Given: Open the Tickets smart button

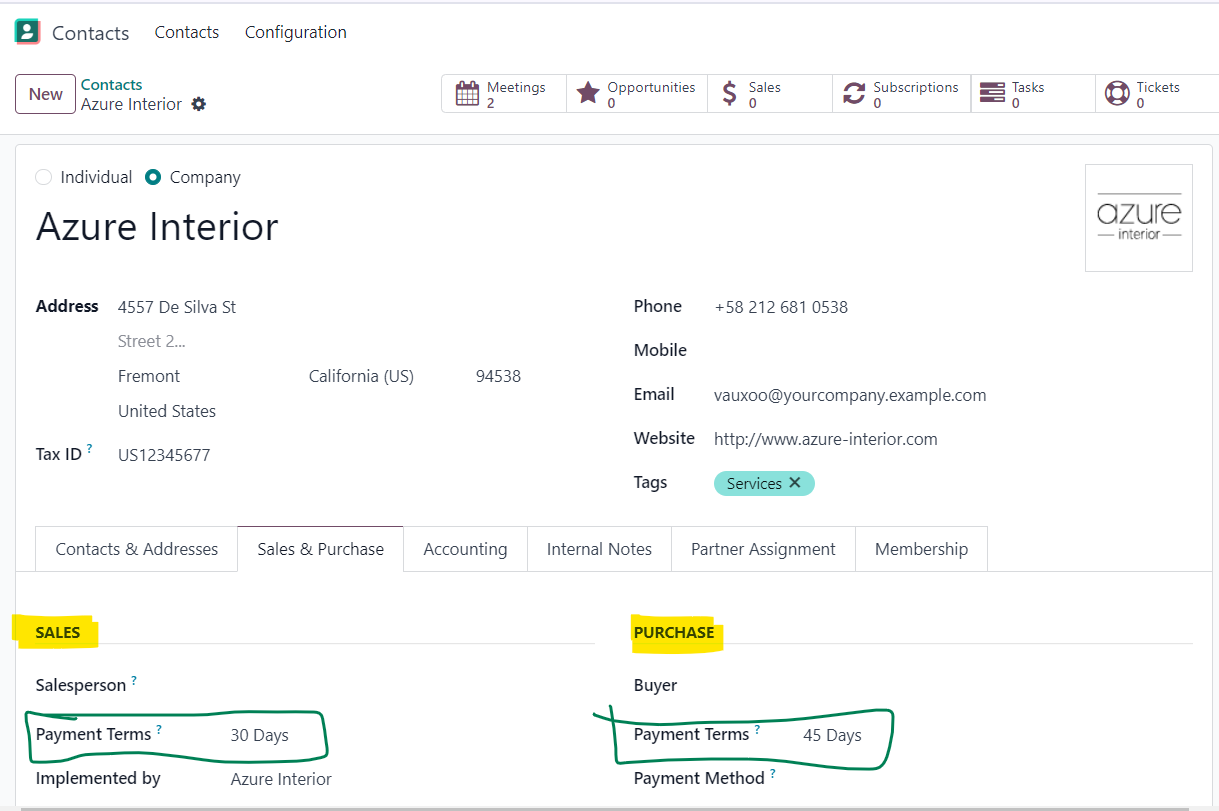Looking at the screenshot, I should [1157, 94].
